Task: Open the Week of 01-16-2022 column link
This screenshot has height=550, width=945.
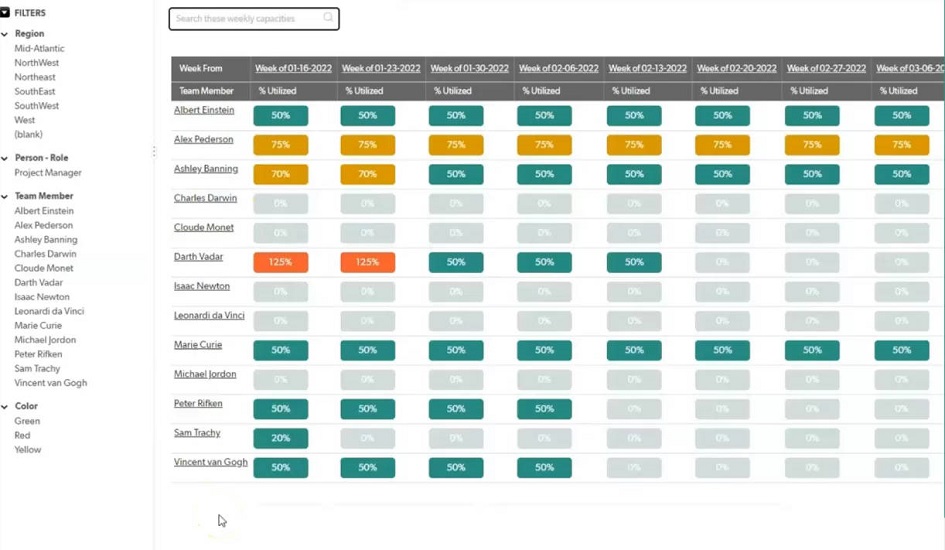Action: (x=294, y=69)
